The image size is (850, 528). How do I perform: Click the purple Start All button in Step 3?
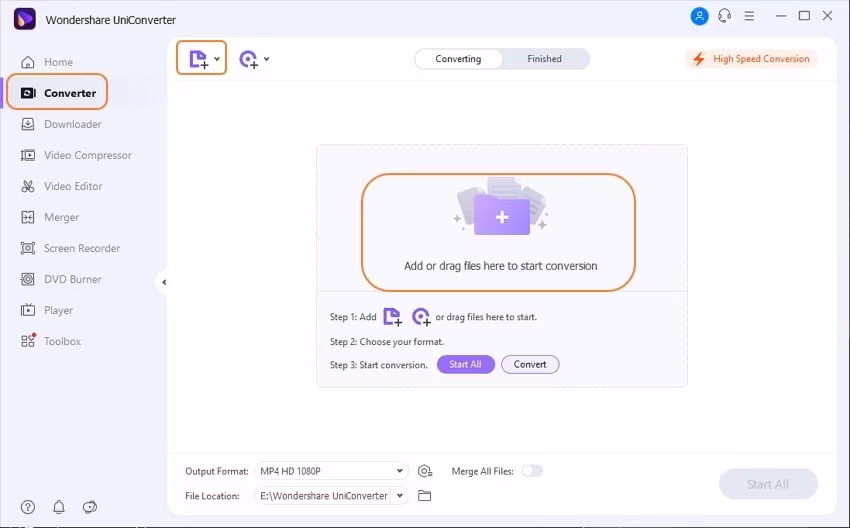pos(466,364)
